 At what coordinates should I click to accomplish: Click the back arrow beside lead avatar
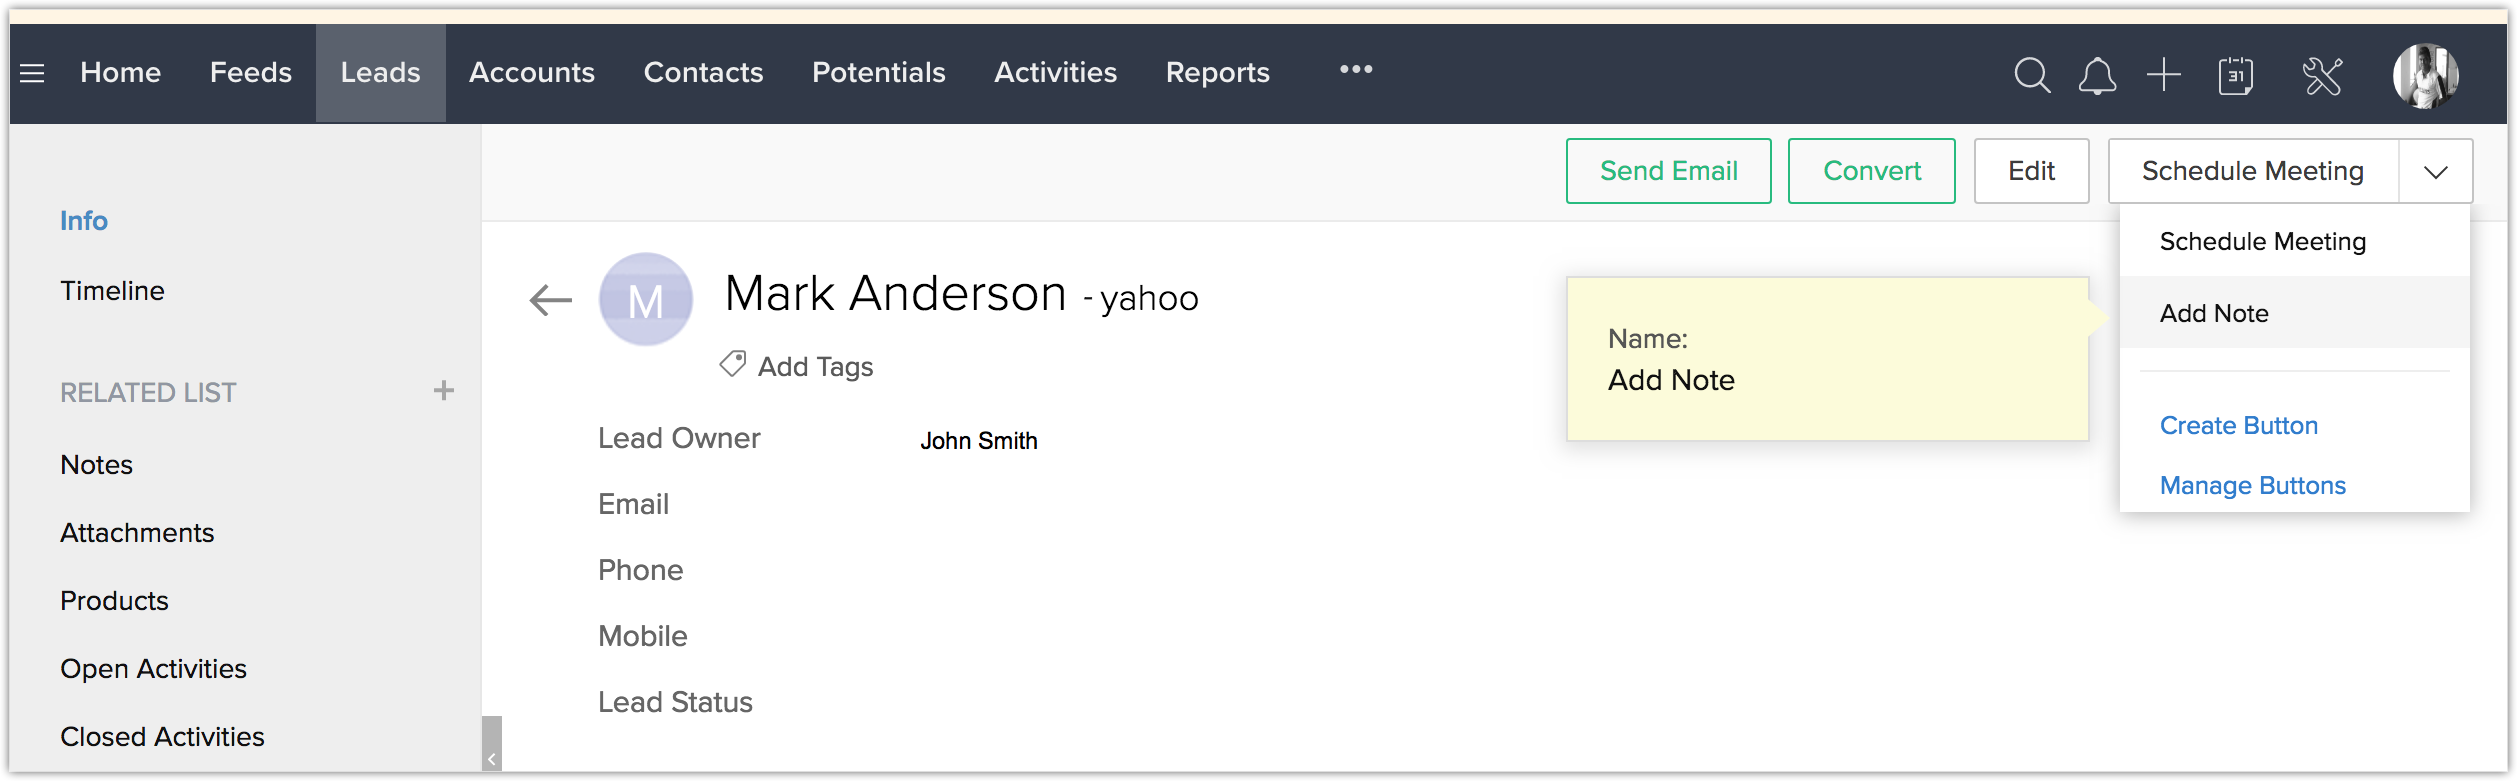pos(550,299)
